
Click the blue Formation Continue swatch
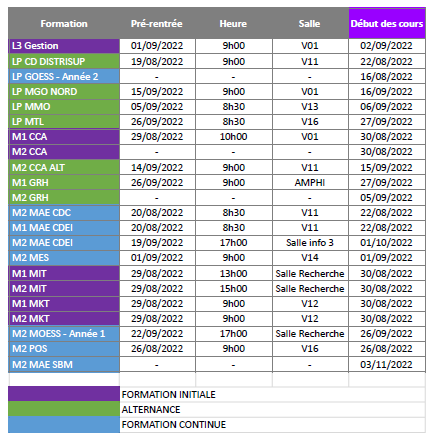64,424
